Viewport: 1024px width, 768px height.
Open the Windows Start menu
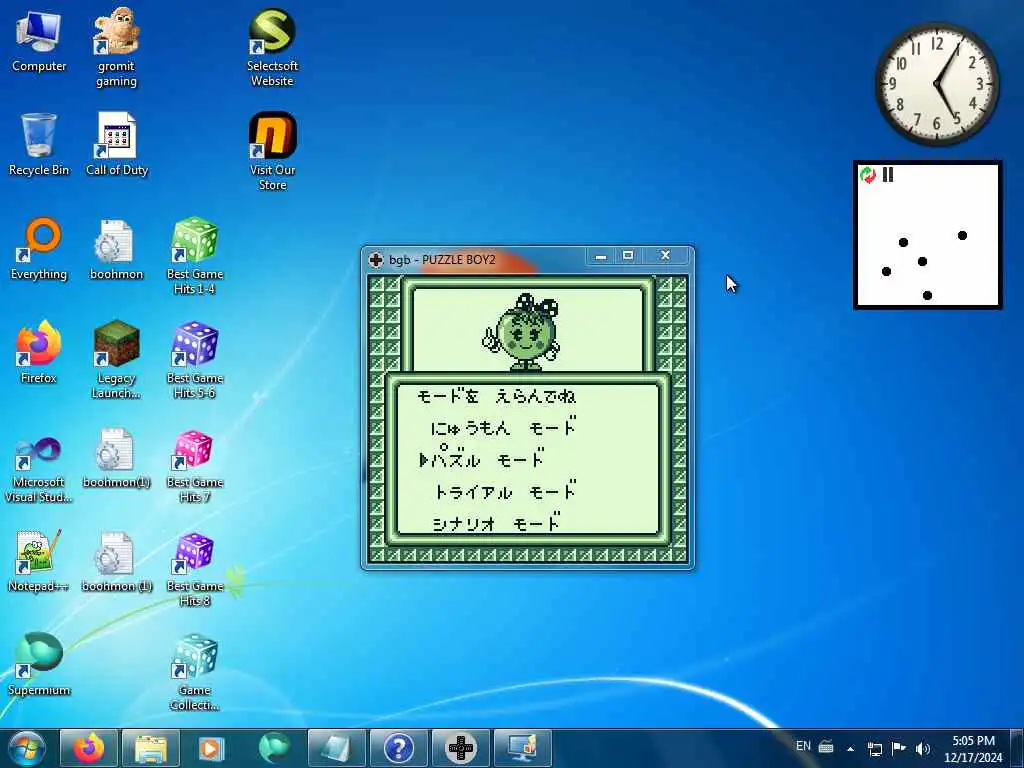27,748
